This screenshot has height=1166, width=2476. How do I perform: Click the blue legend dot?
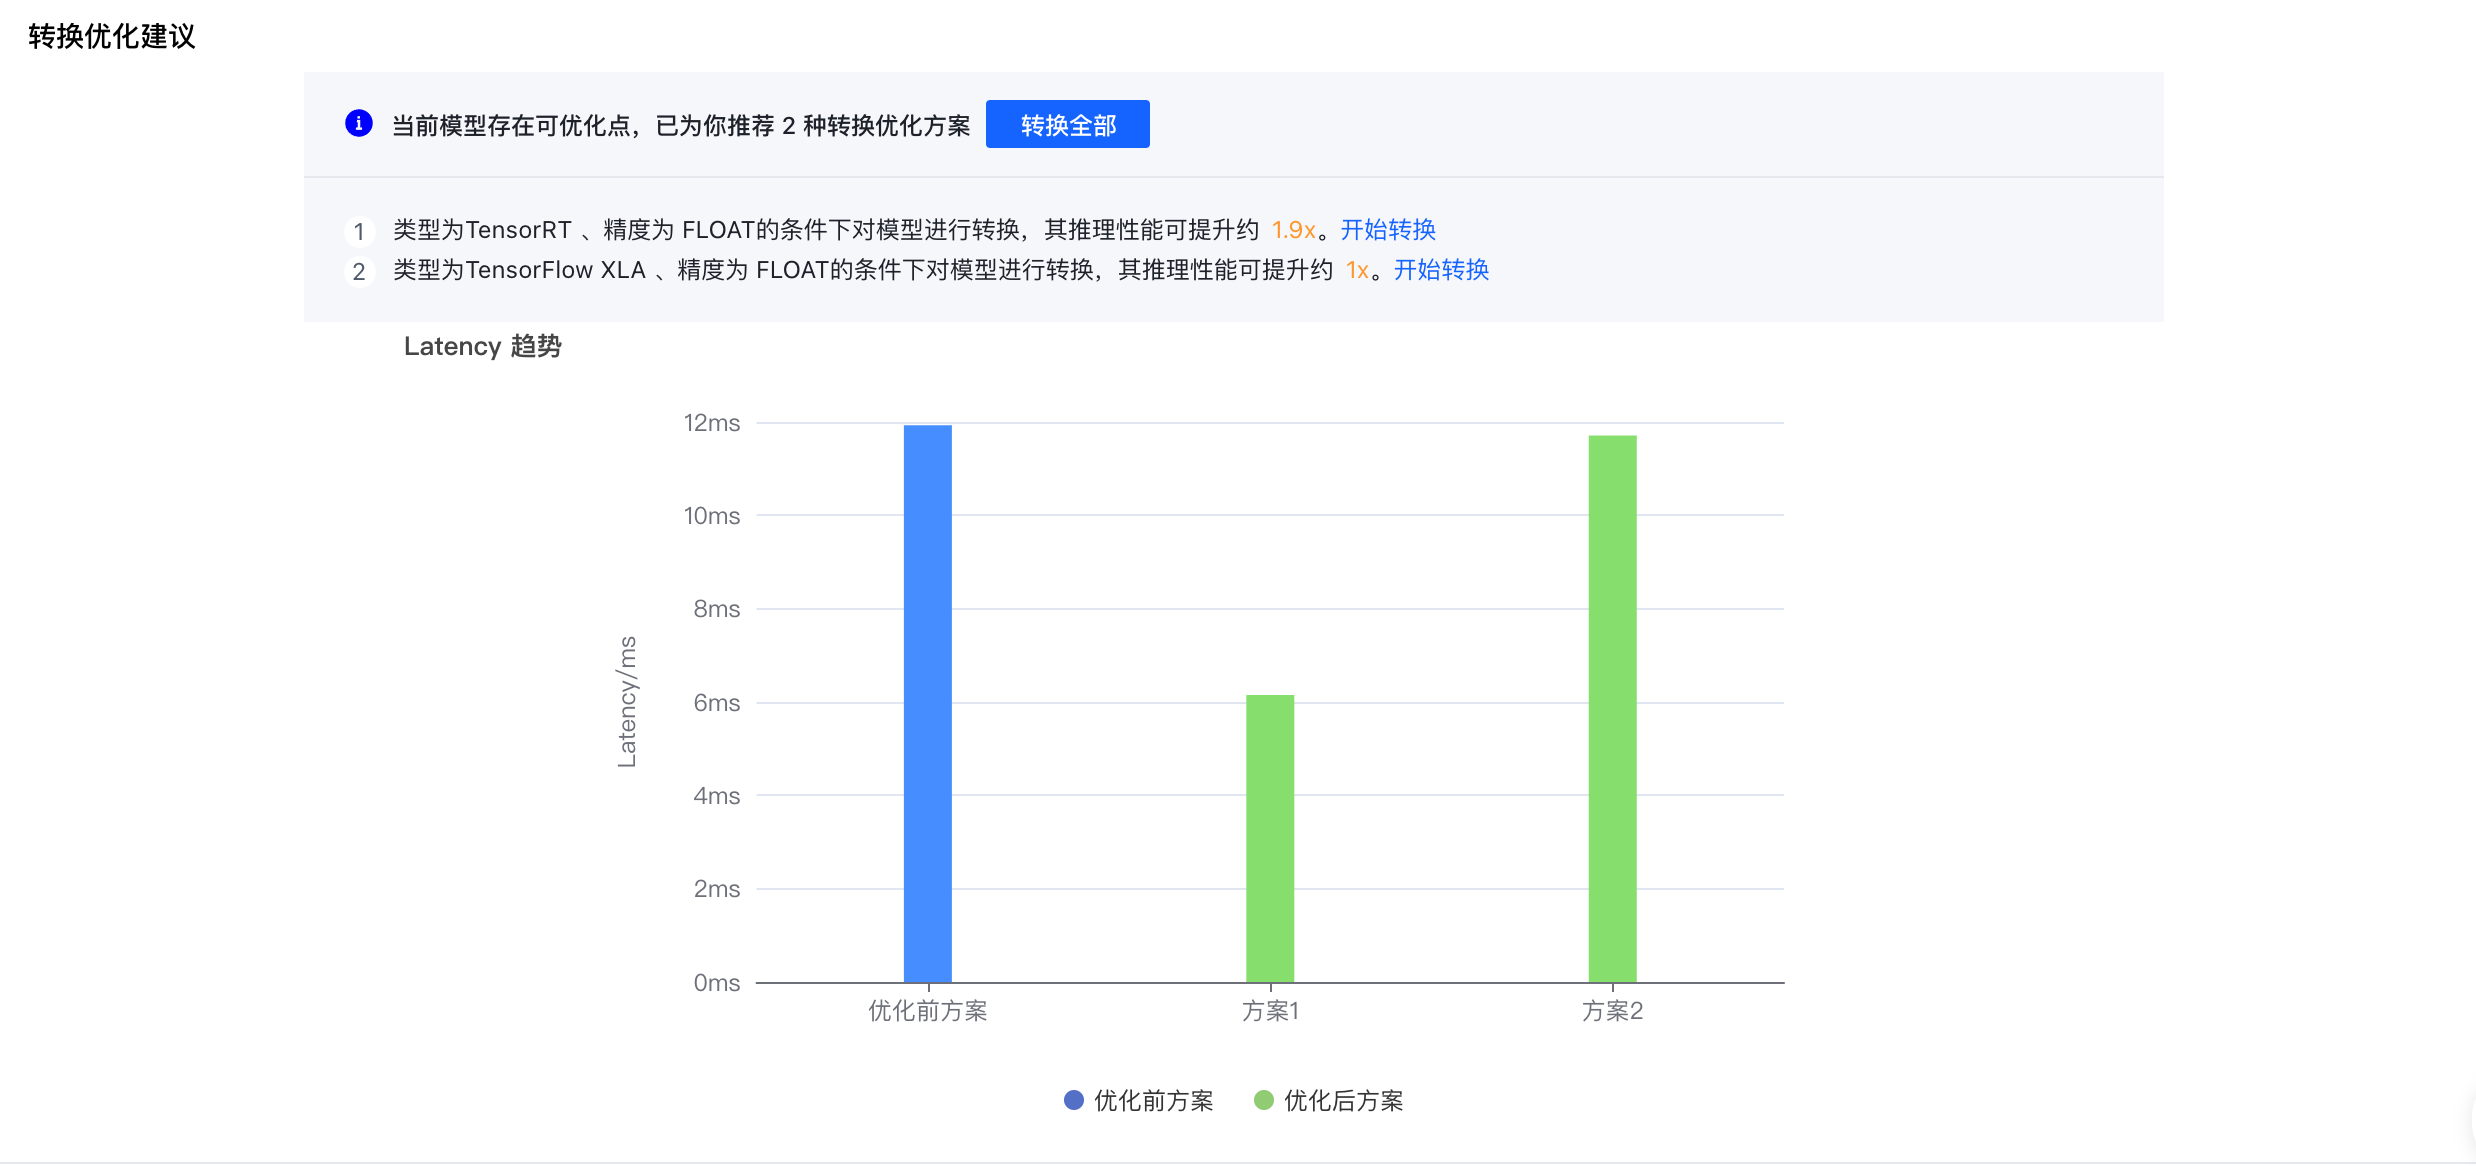1074,1101
